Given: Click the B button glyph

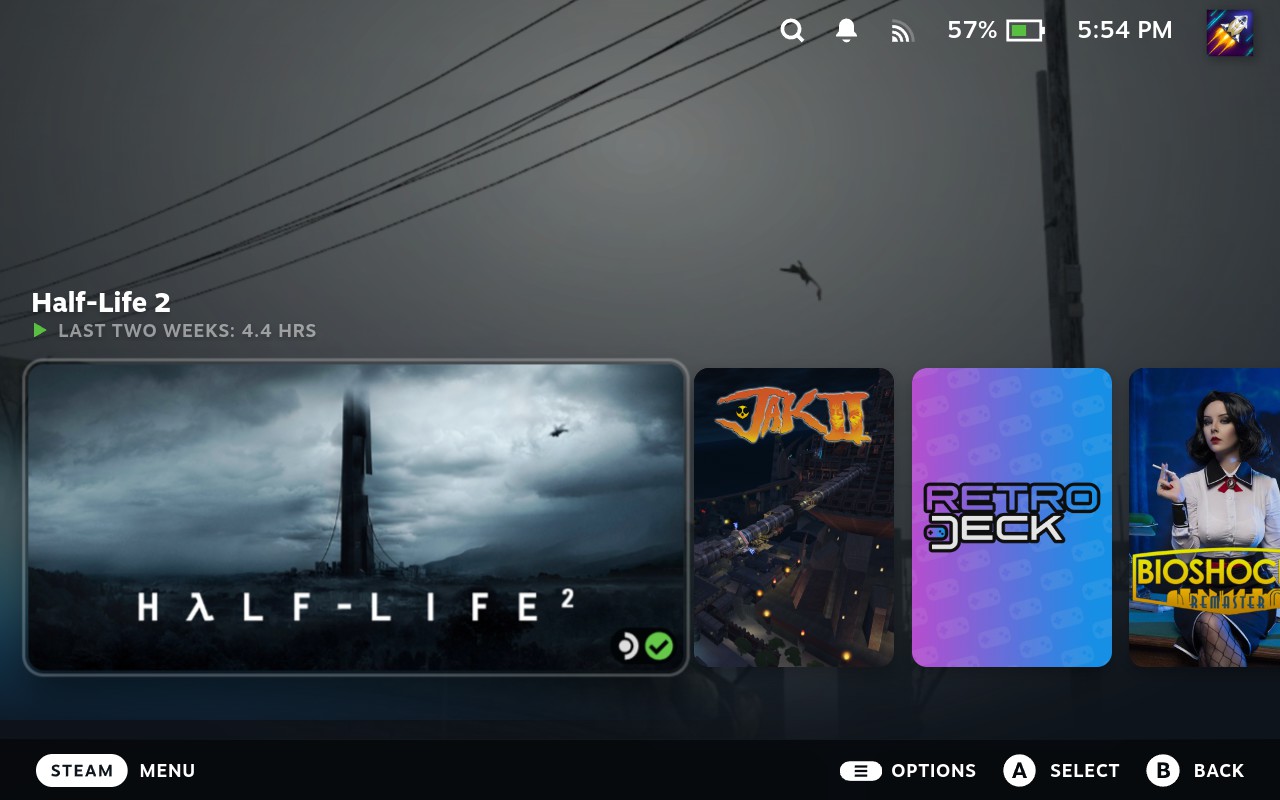Looking at the screenshot, I should click(x=1163, y=771).
